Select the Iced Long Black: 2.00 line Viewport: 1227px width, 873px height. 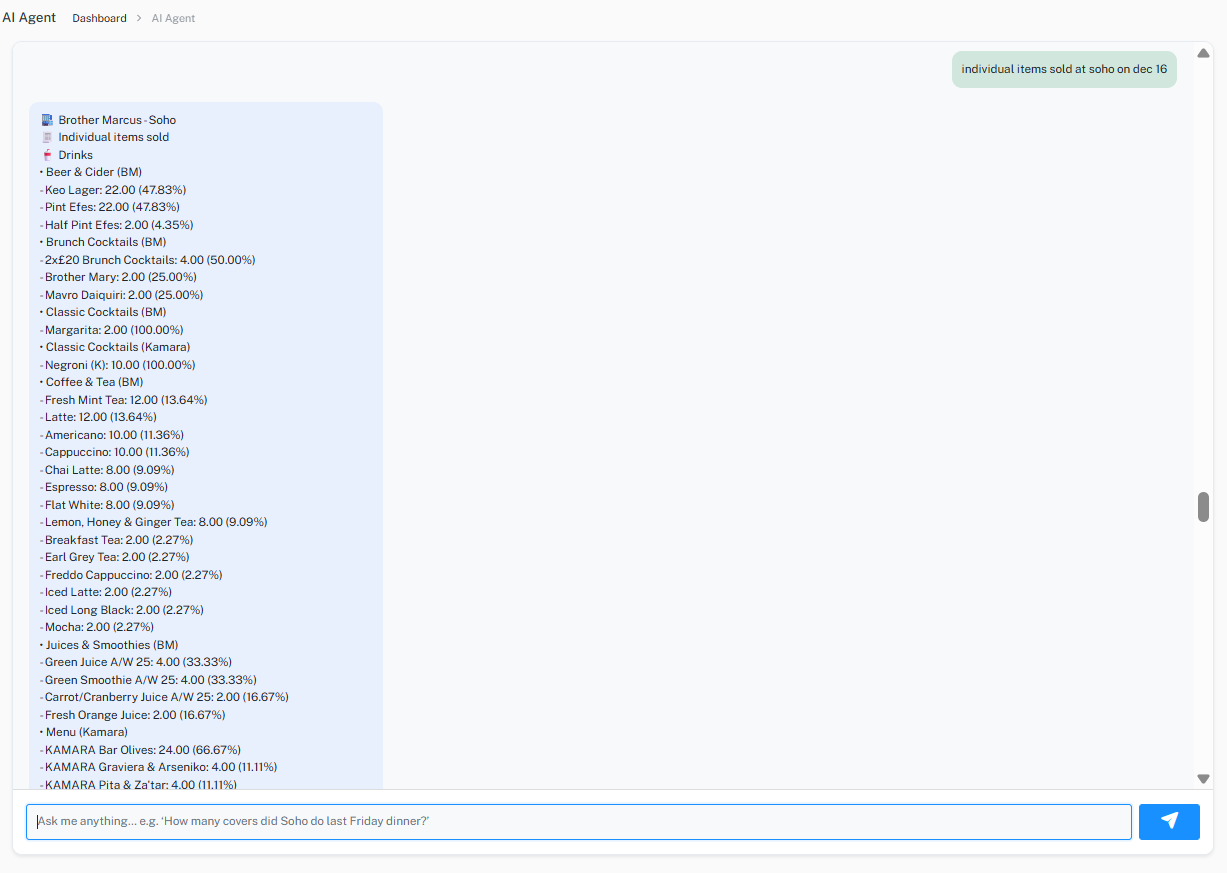point(122,610)
